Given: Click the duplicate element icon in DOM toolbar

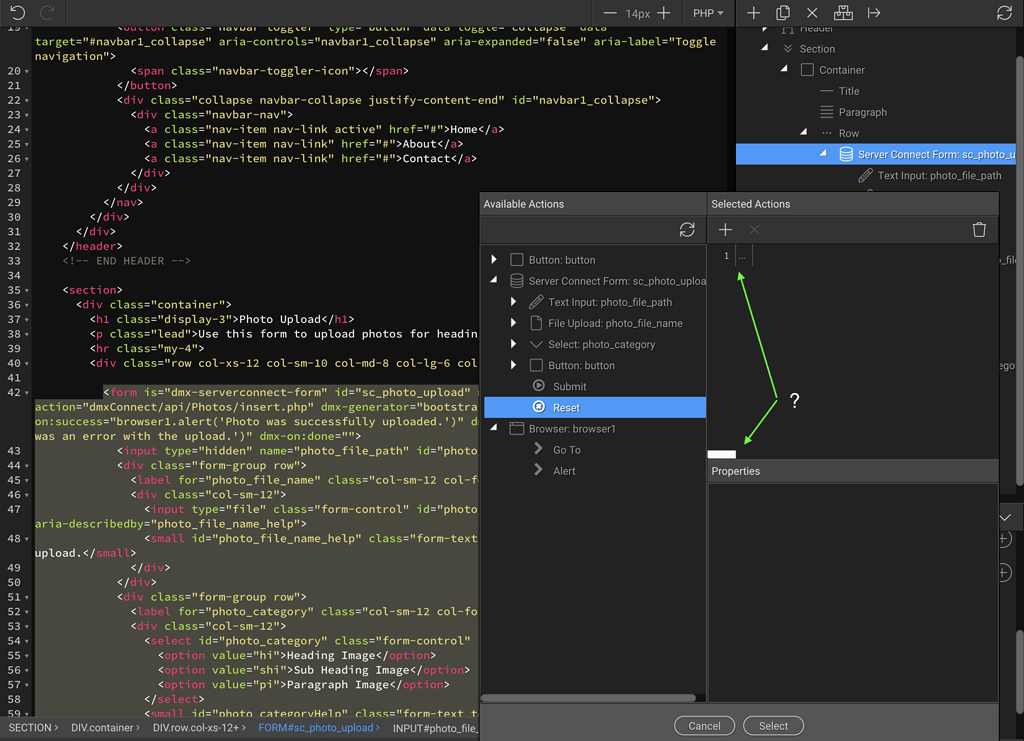Looking at the screenshot, I should (783, 13).
